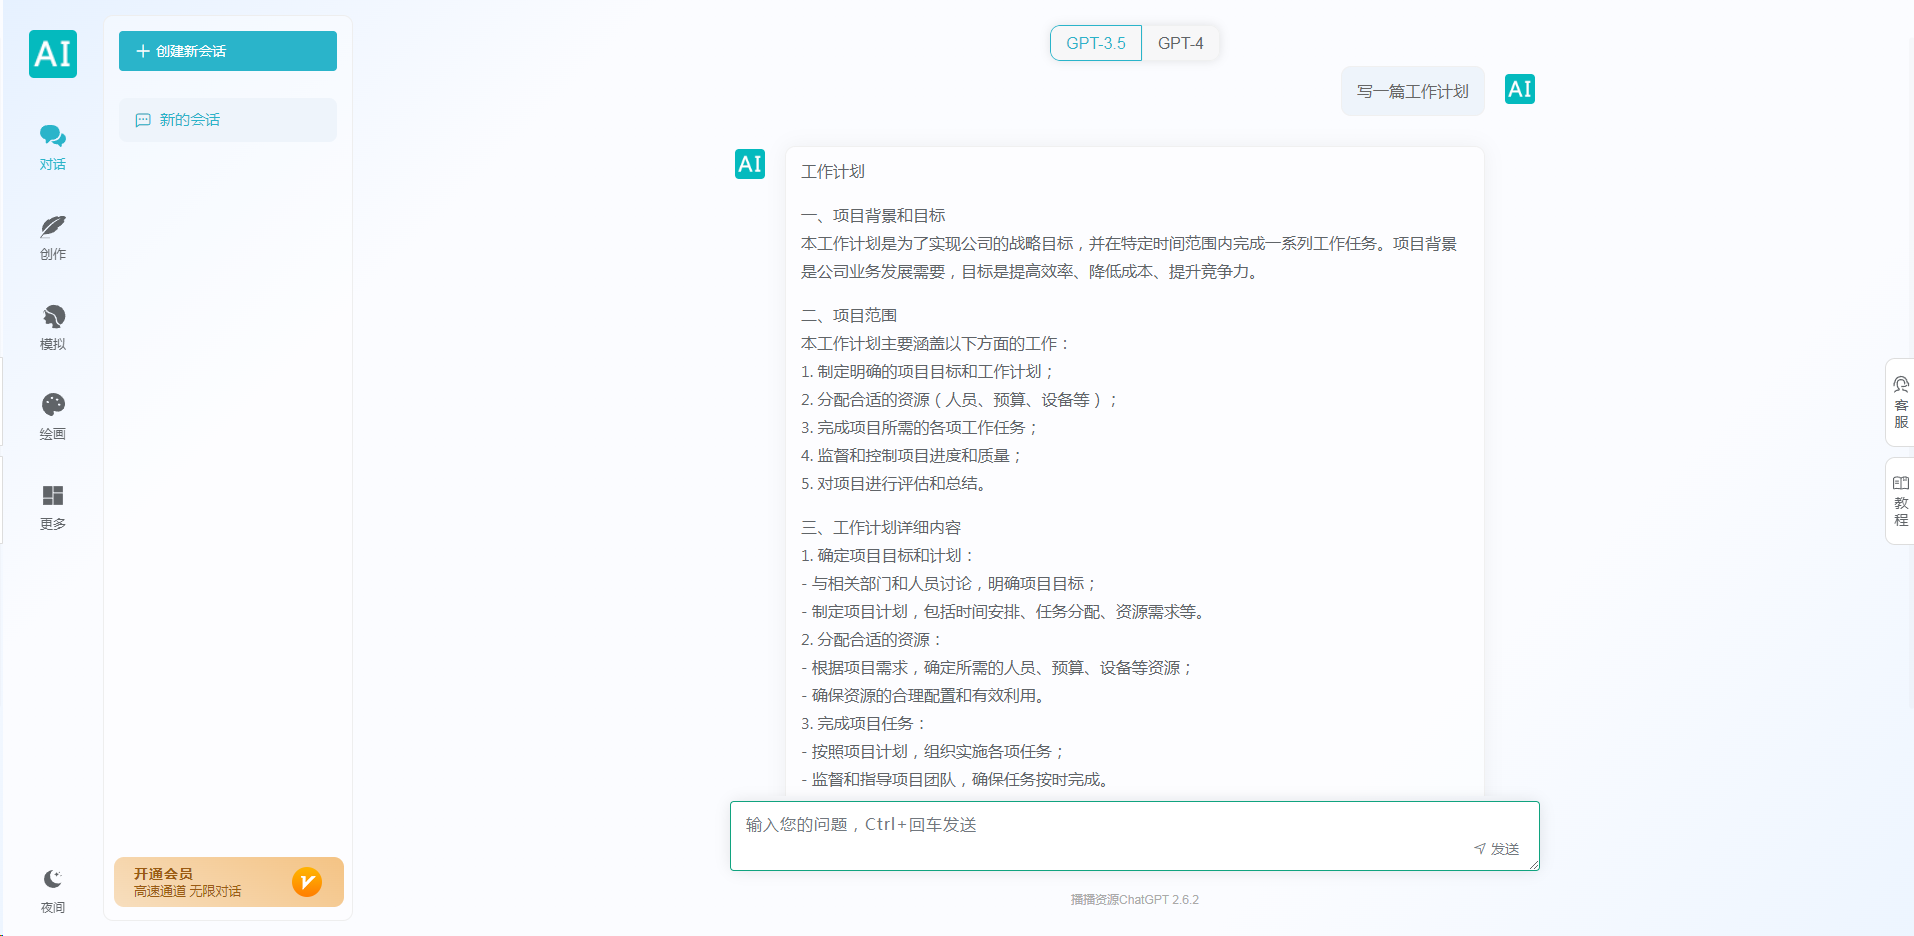Click the line 3. 完成项目所需的各项工作任务
1914x936 pixels.
coord(920,428)
